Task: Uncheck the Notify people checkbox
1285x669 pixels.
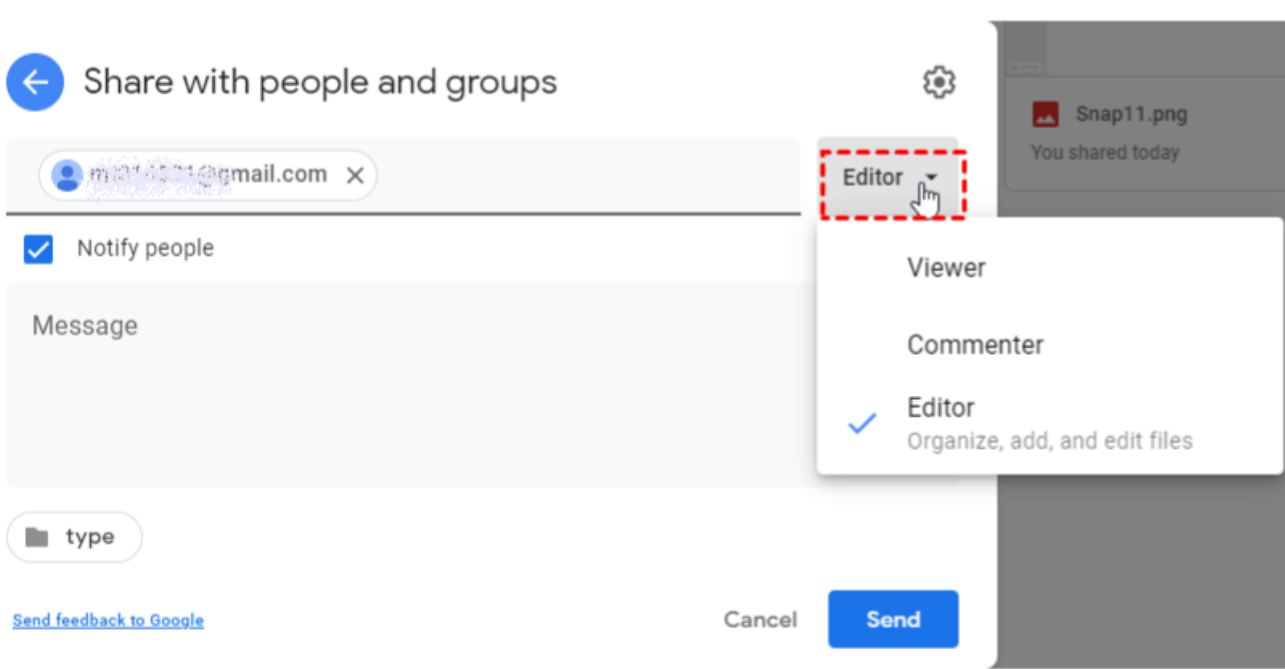Action: click(x=38, y=249)
